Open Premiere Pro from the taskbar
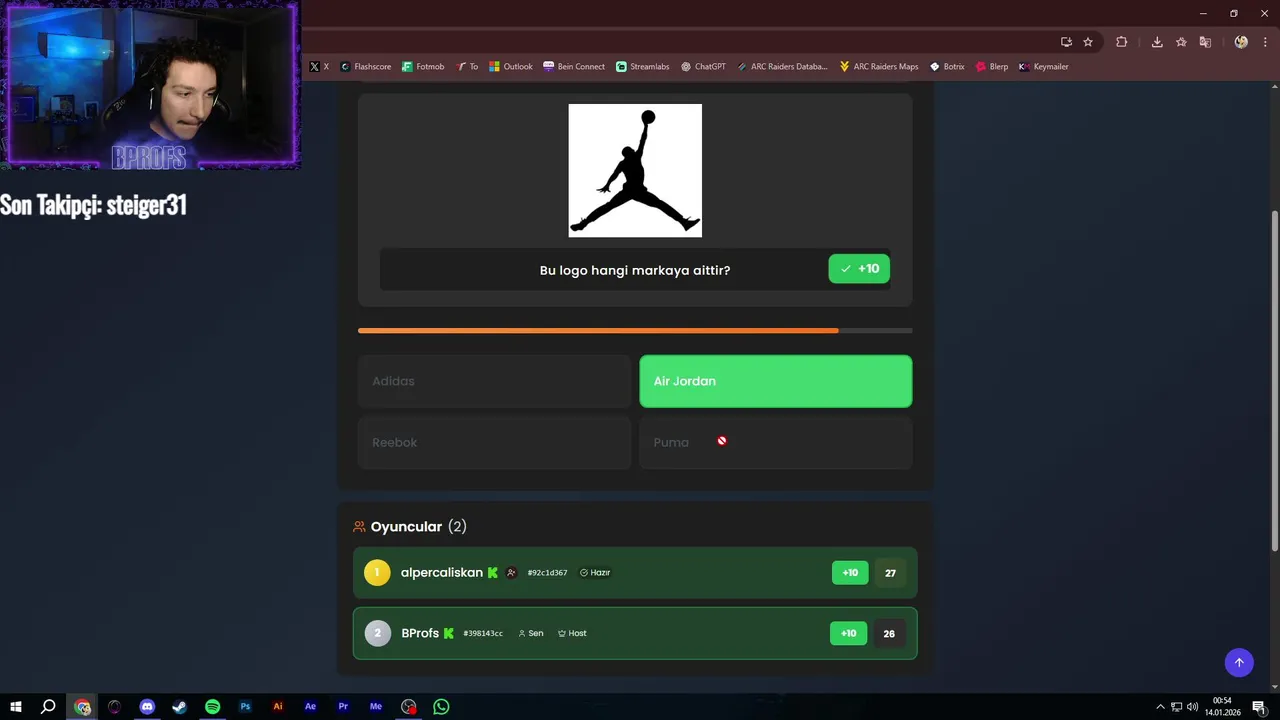Screen dimensions: 1280x720 click(x=343, y=706)
